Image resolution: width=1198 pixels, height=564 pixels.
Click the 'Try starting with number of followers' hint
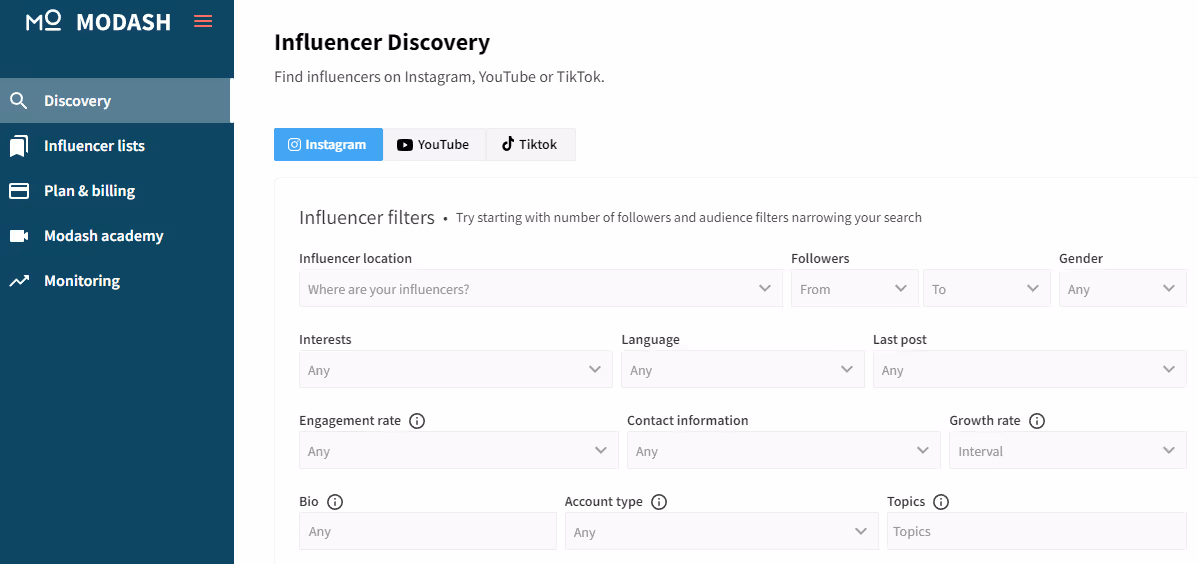[x=689, y=218]
